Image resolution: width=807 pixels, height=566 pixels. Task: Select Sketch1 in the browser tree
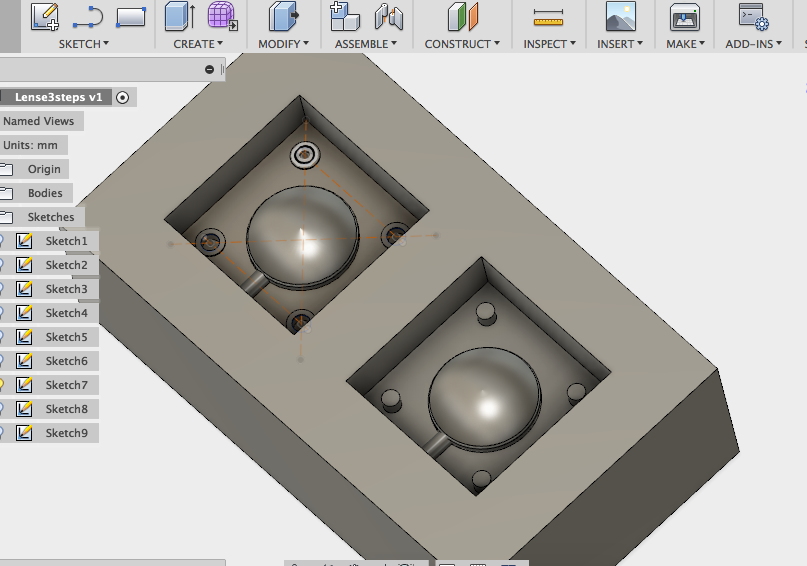pyautogui.click(x=66, y=241)
